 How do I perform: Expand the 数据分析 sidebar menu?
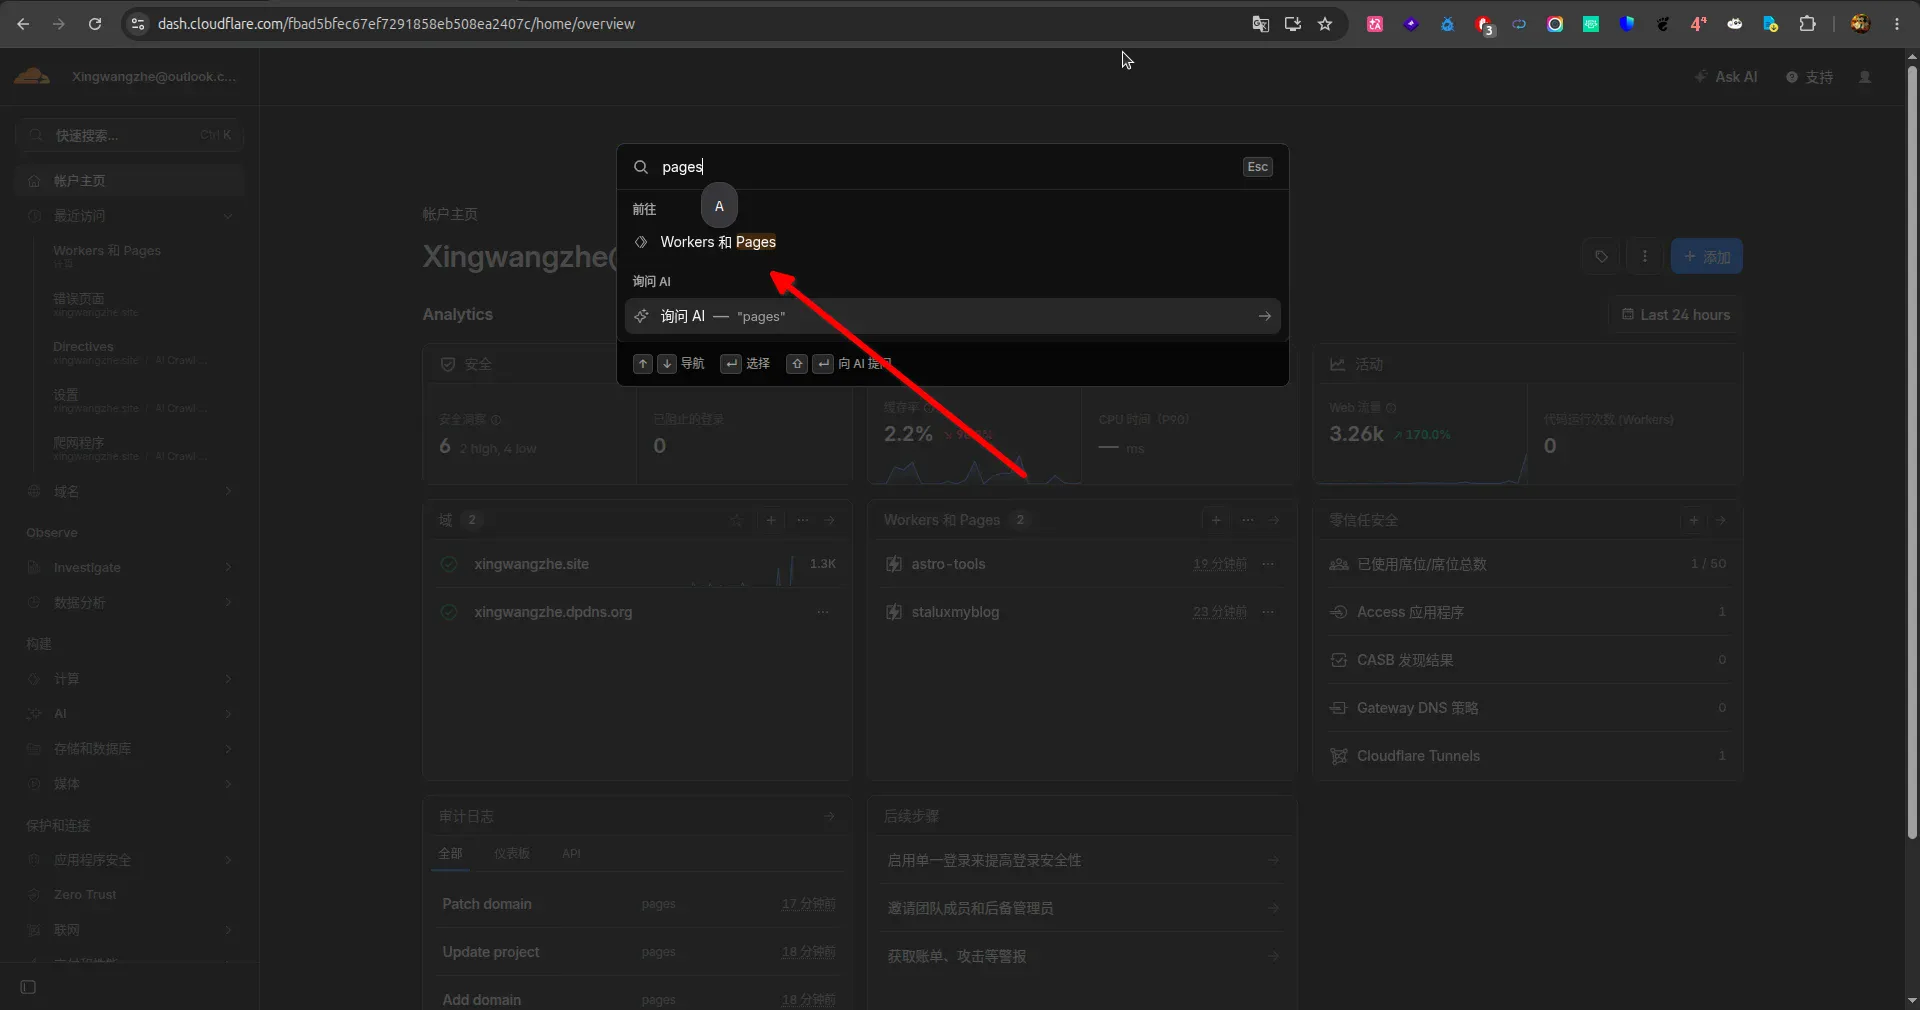pyautogui.click(x=228, y=602)
